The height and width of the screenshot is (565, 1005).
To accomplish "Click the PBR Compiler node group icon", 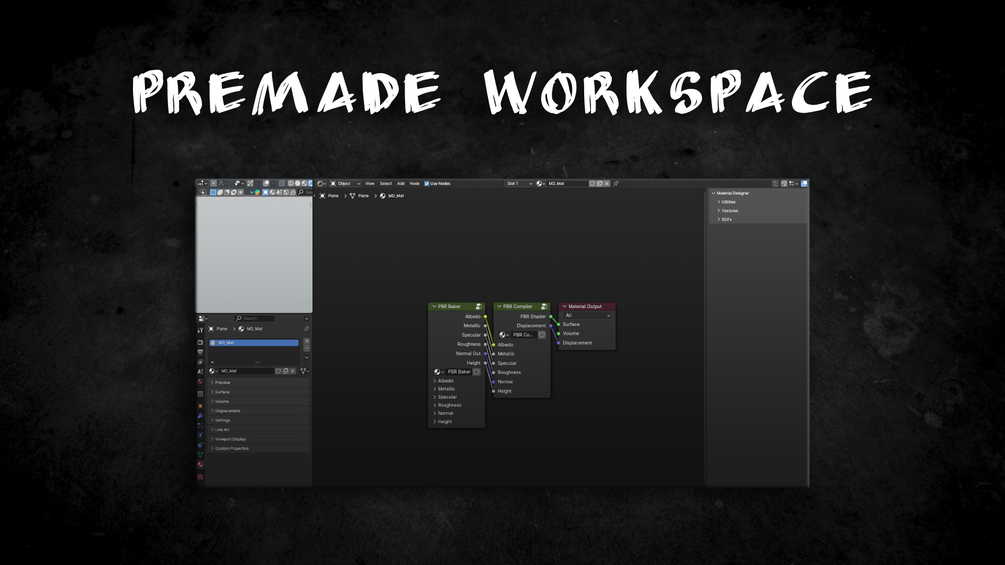I will click(544, 307).
